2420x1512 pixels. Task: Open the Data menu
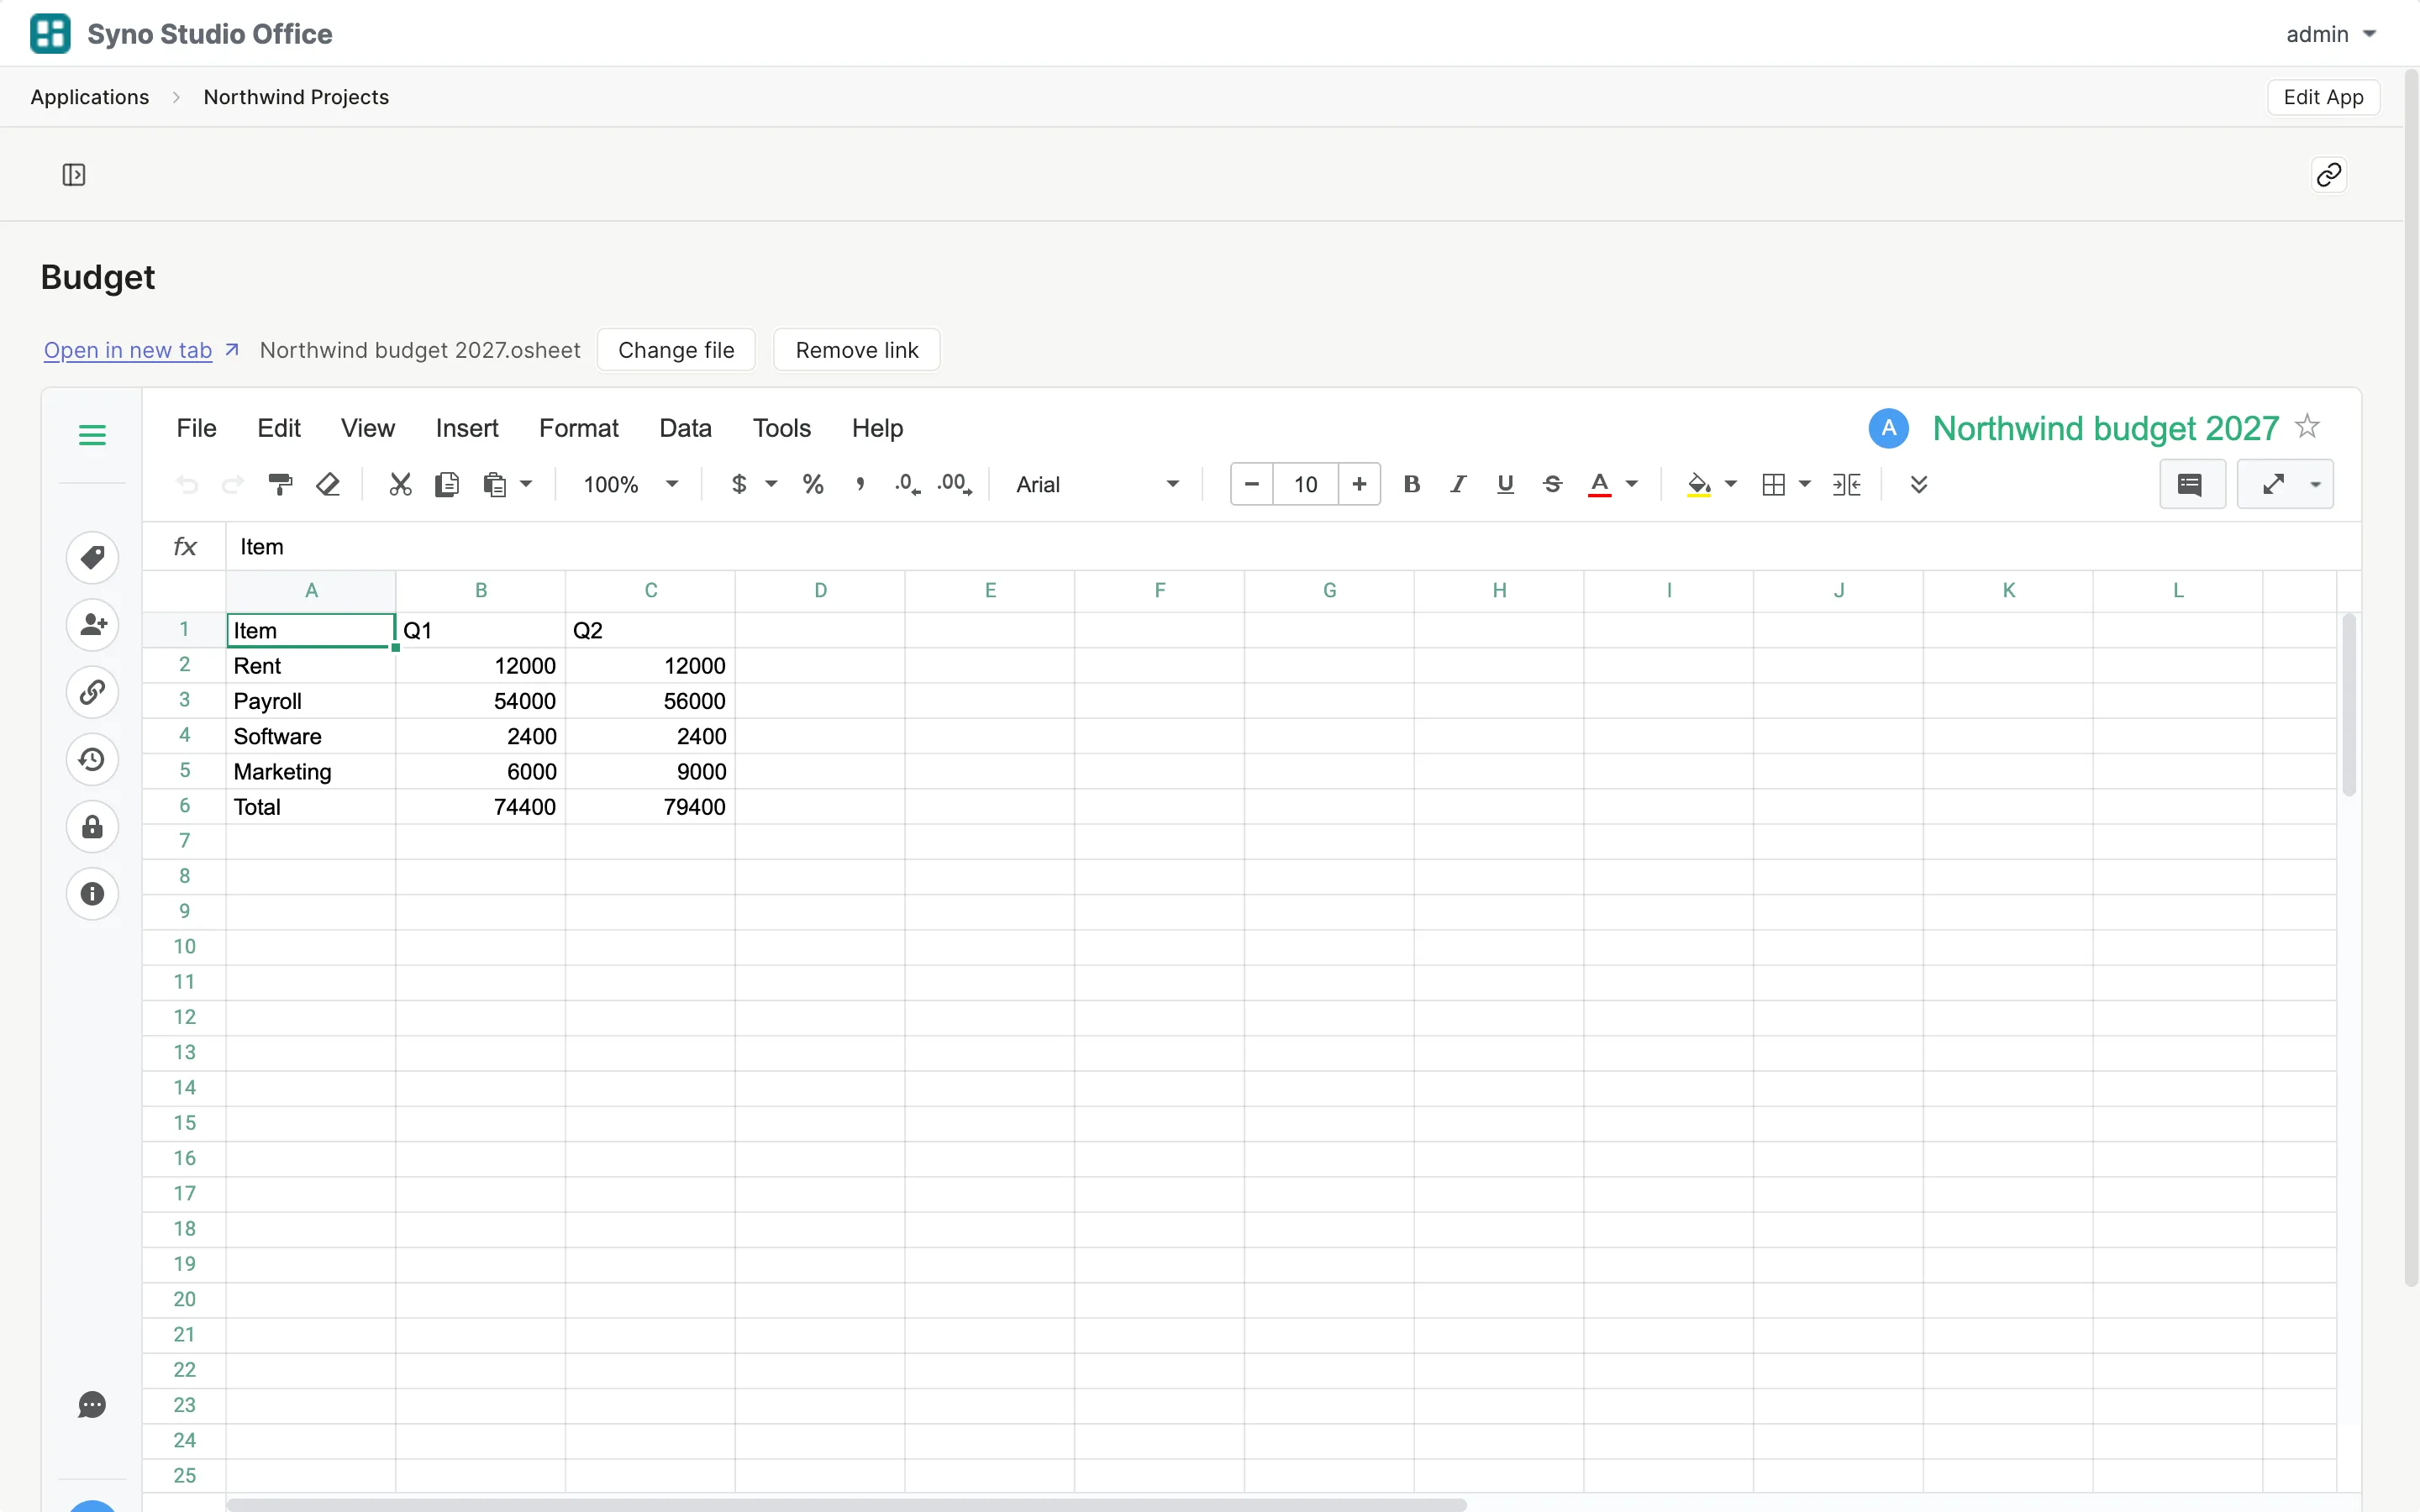pos(685,428)
